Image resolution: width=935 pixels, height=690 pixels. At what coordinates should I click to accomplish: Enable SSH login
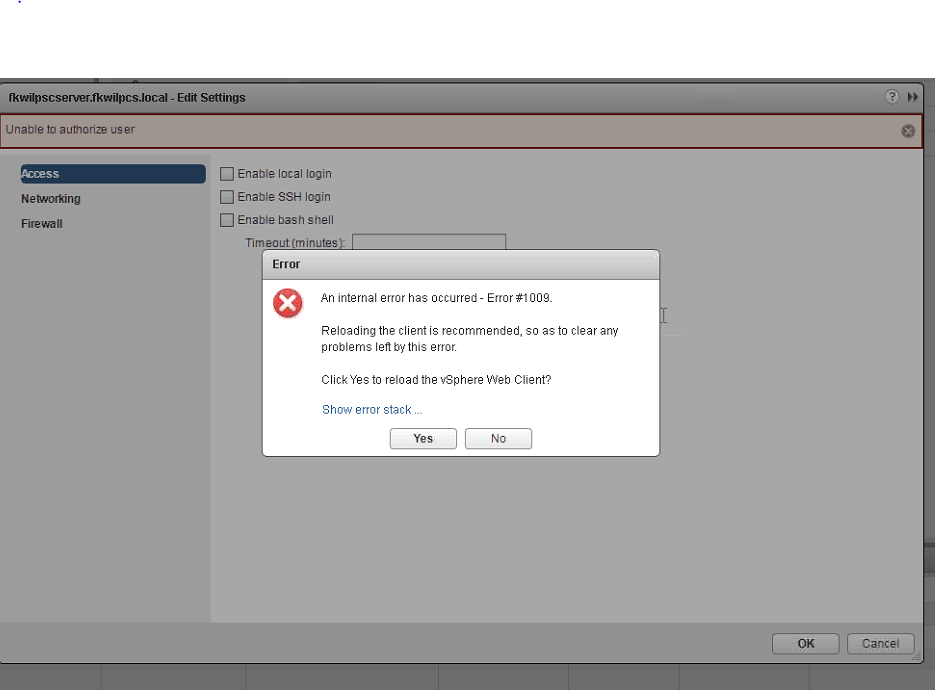click(227, 196)
